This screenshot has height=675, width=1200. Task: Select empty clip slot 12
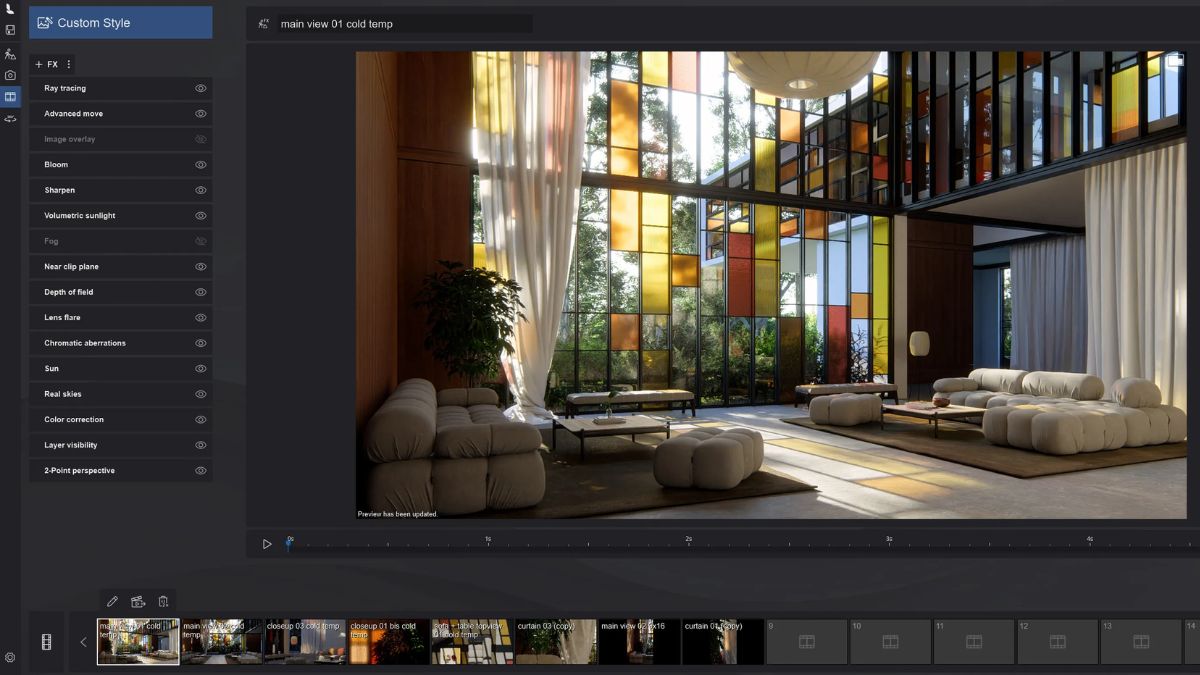[x=1058, y=642]
